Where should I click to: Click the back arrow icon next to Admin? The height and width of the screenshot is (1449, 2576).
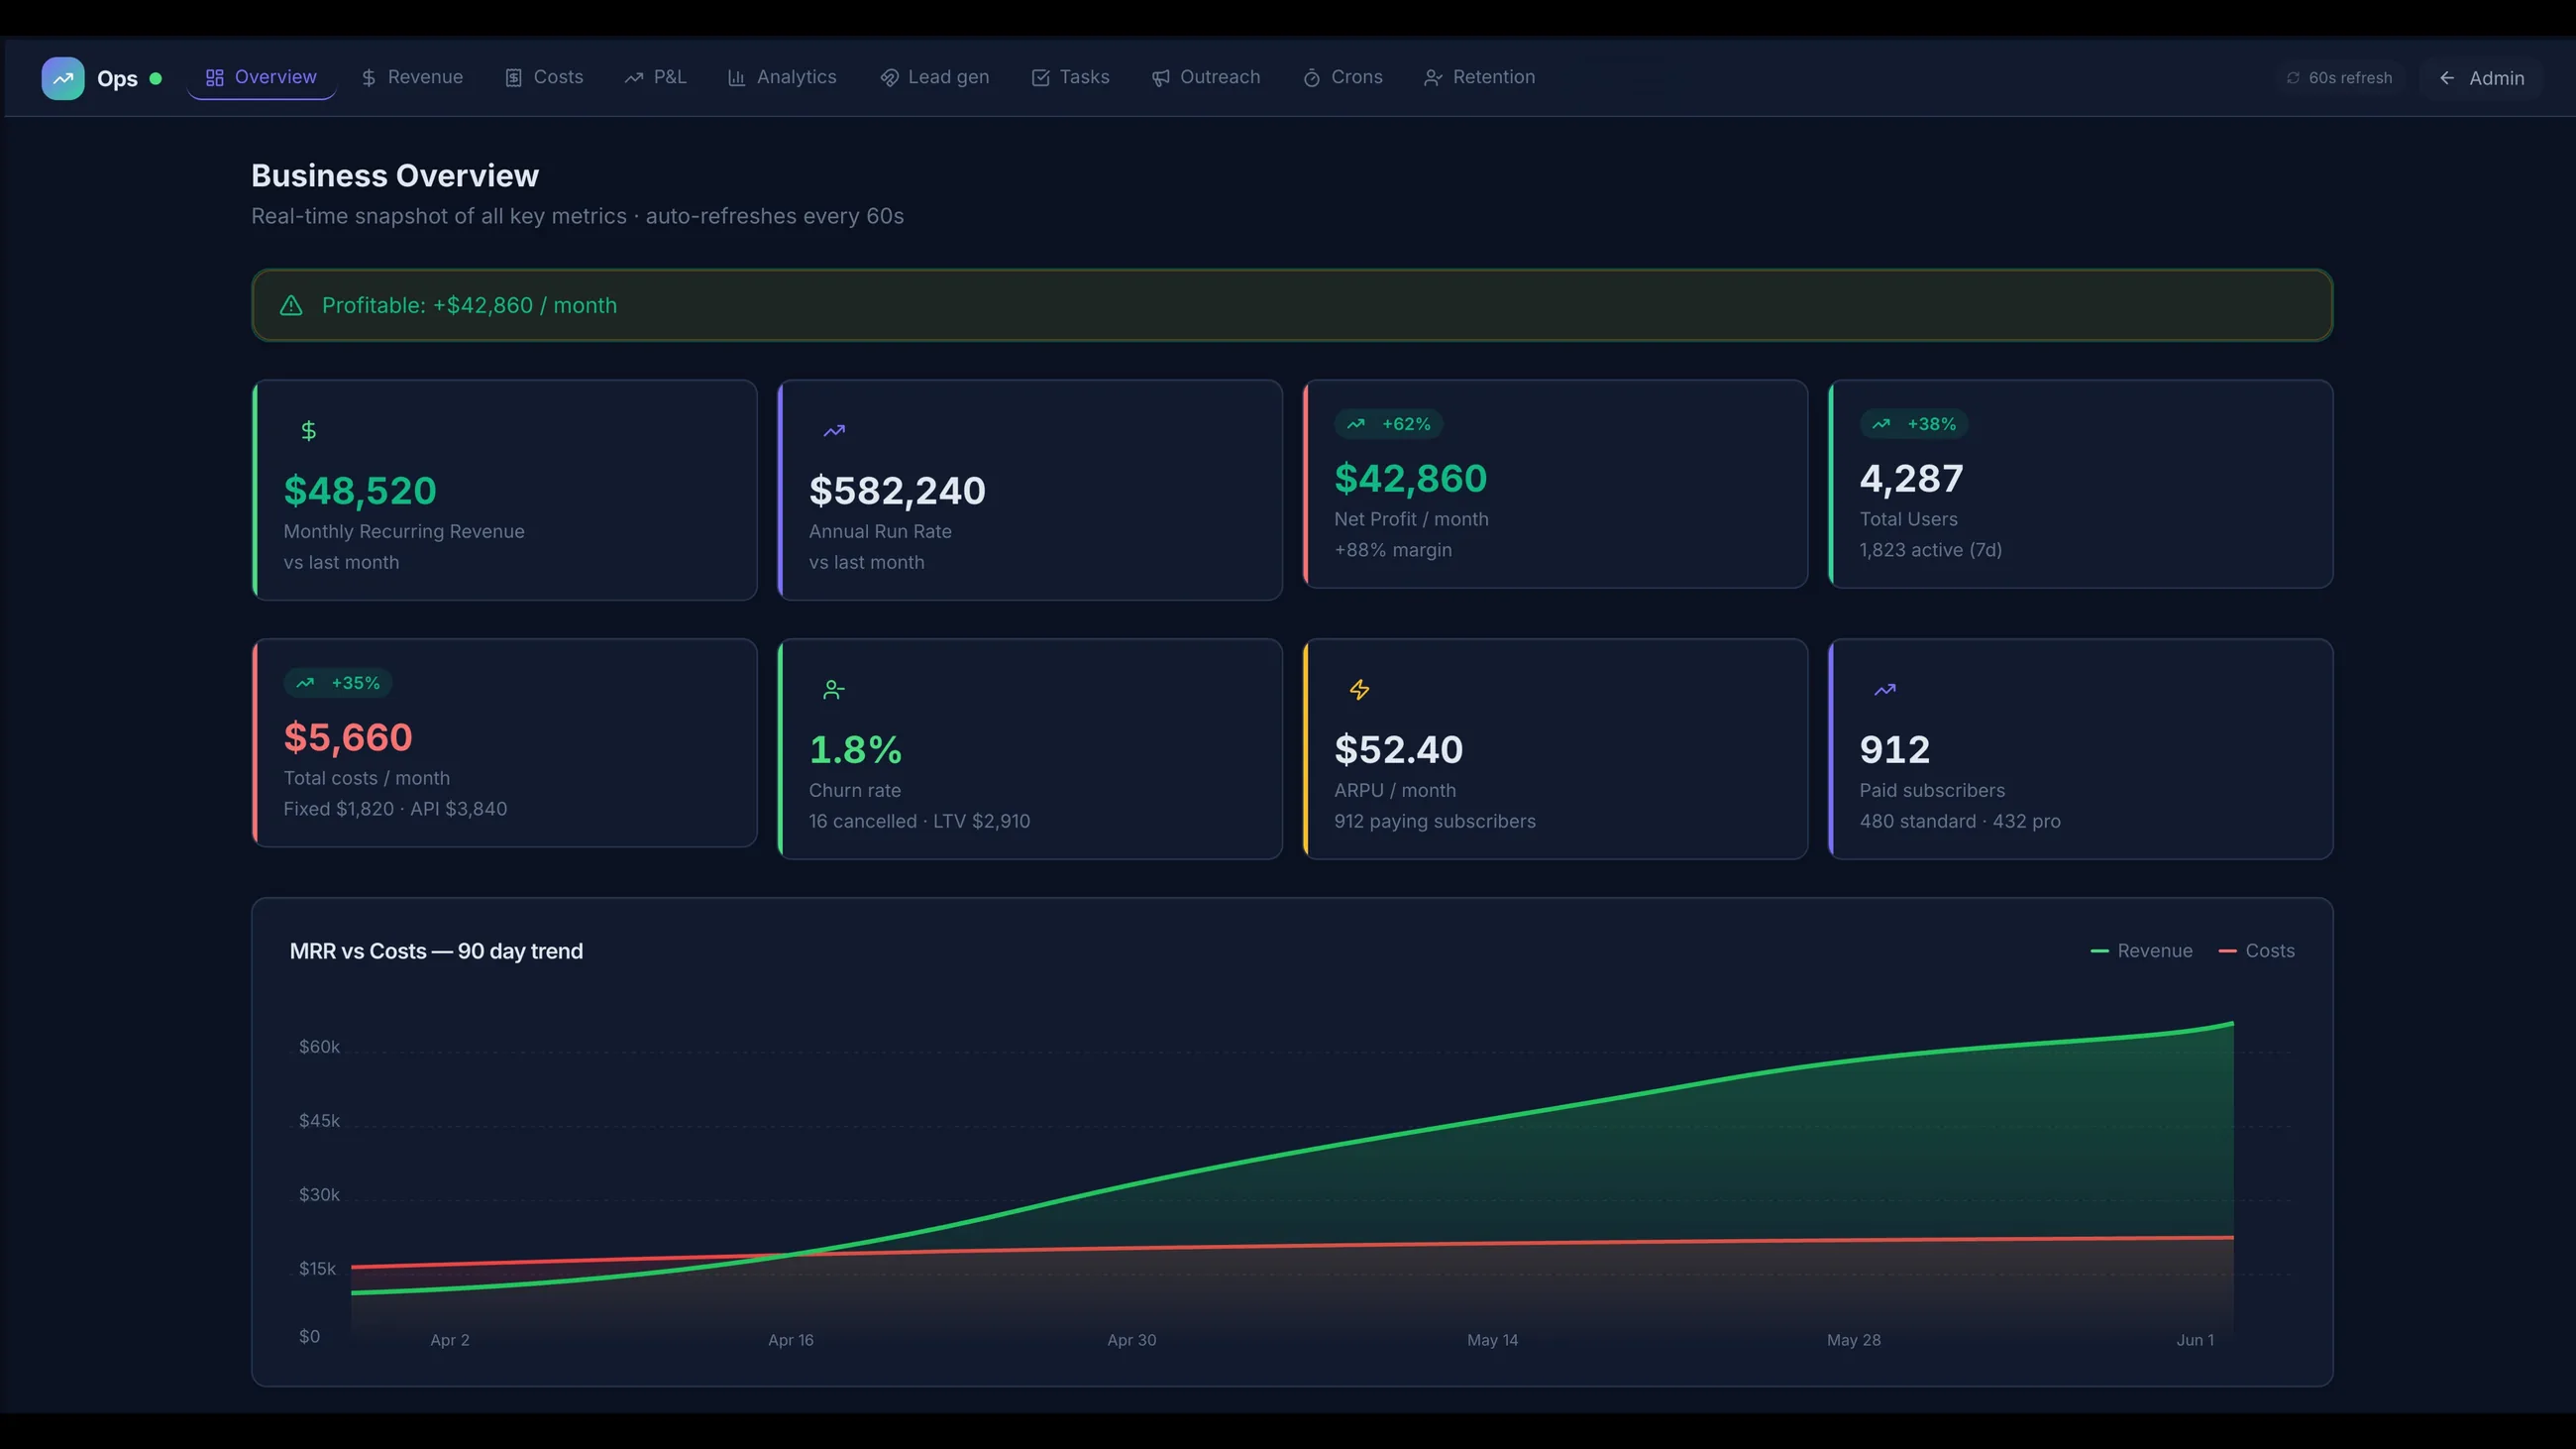[2447, 78]
